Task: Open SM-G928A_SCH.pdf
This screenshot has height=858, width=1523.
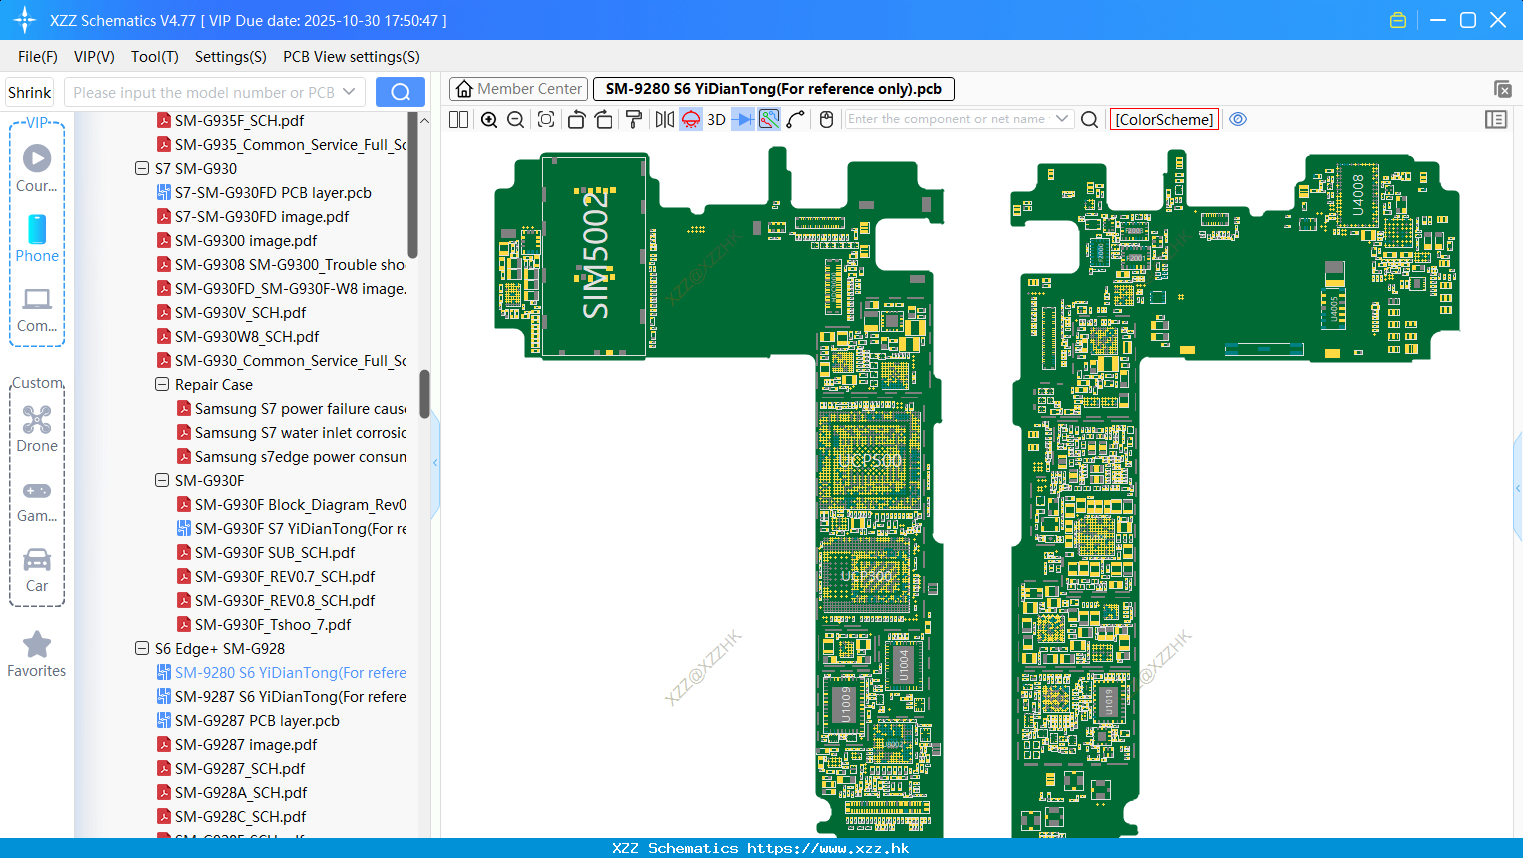Action: [x=241, y=793]
